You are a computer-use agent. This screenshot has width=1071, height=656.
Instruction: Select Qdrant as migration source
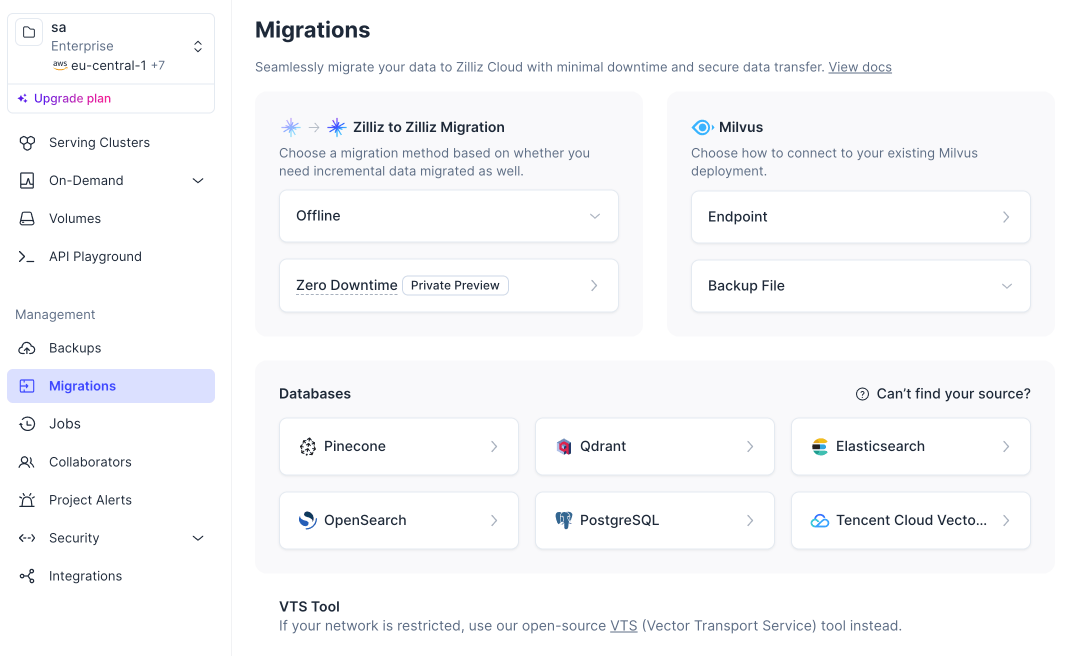(655, 446)
